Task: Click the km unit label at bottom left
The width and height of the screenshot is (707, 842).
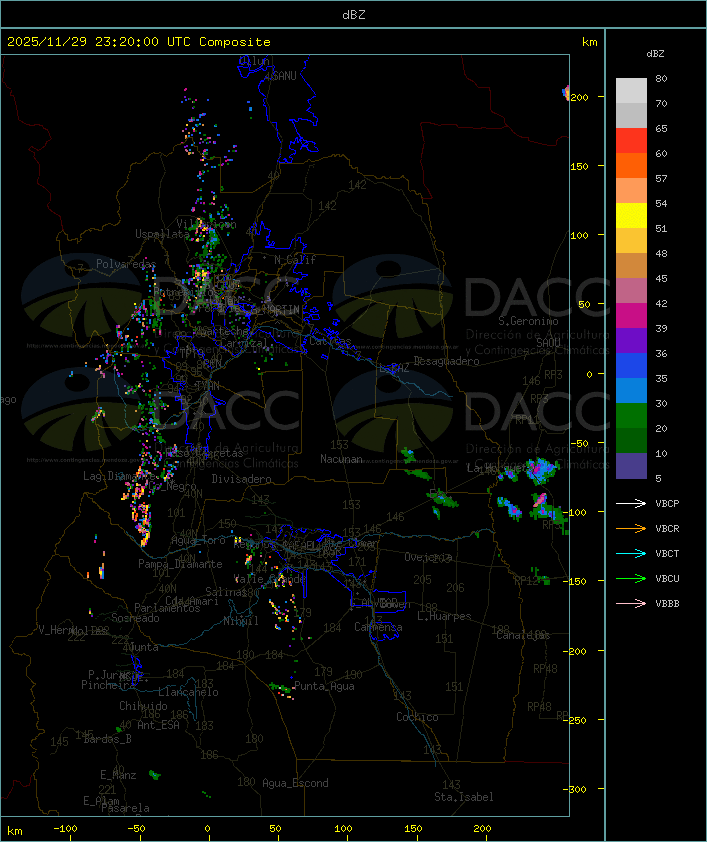Action: (x=14, y=831)
